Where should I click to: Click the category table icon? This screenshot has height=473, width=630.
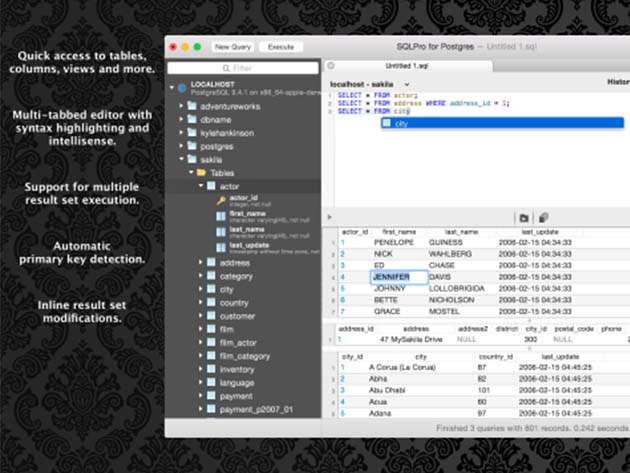point(211,276)
